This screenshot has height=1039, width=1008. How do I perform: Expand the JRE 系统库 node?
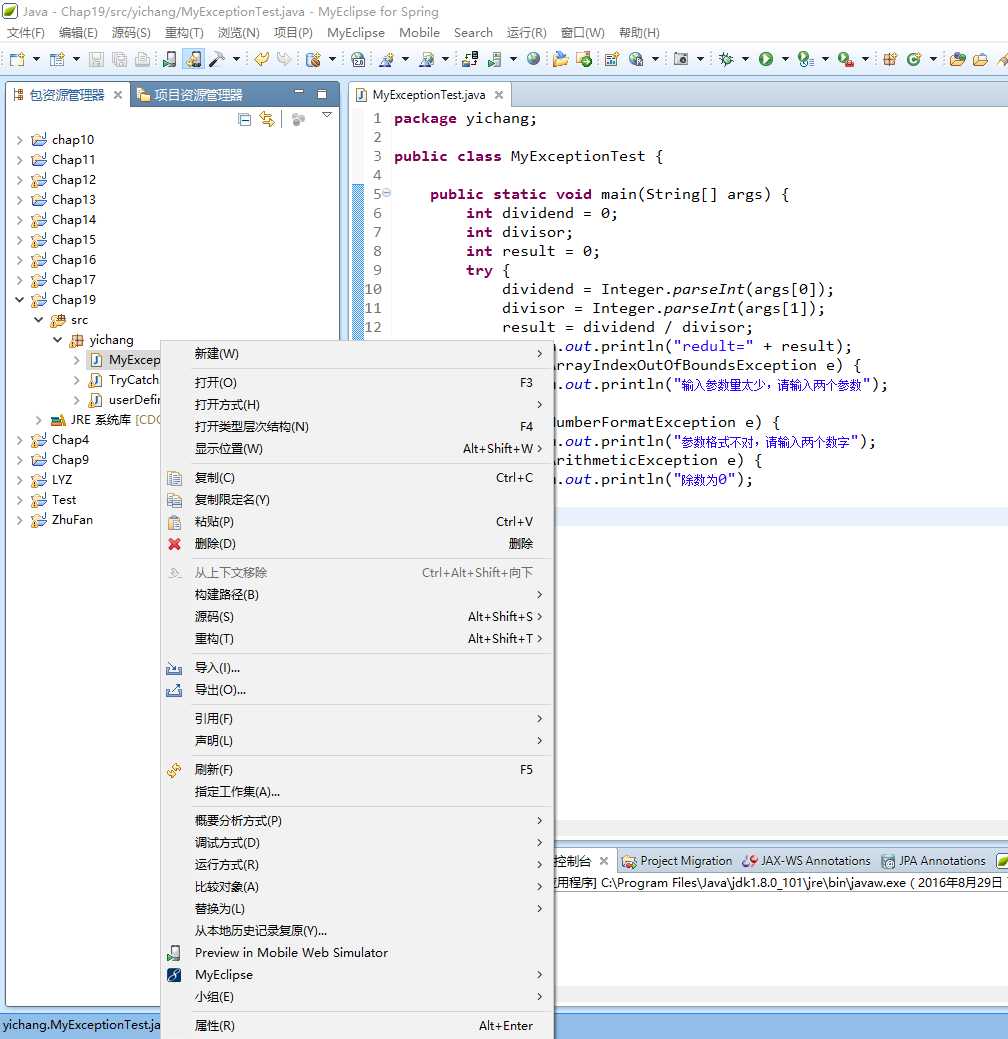(38, 420)
